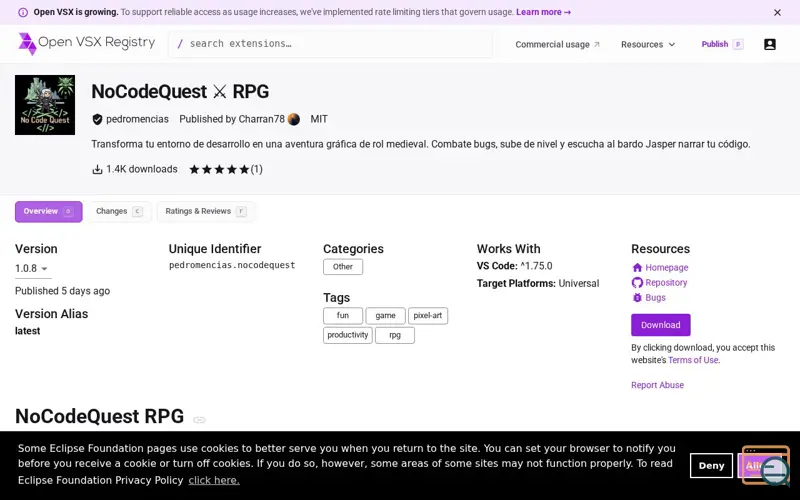
Task: Dismiss the Open VSX growing banner
Action: [777, 12]
